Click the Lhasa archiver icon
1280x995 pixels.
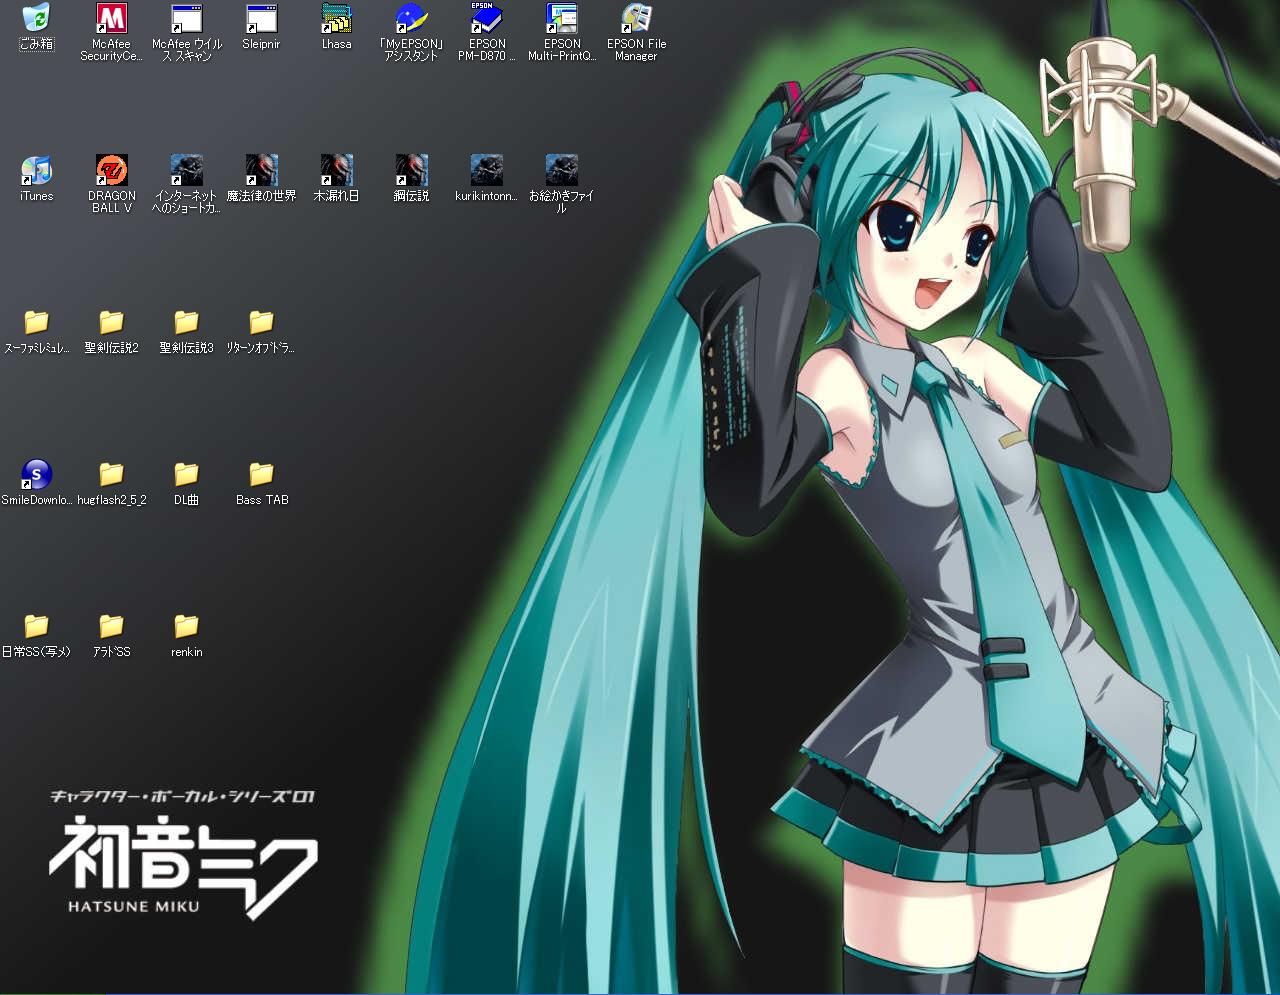(x=336, y=27)
